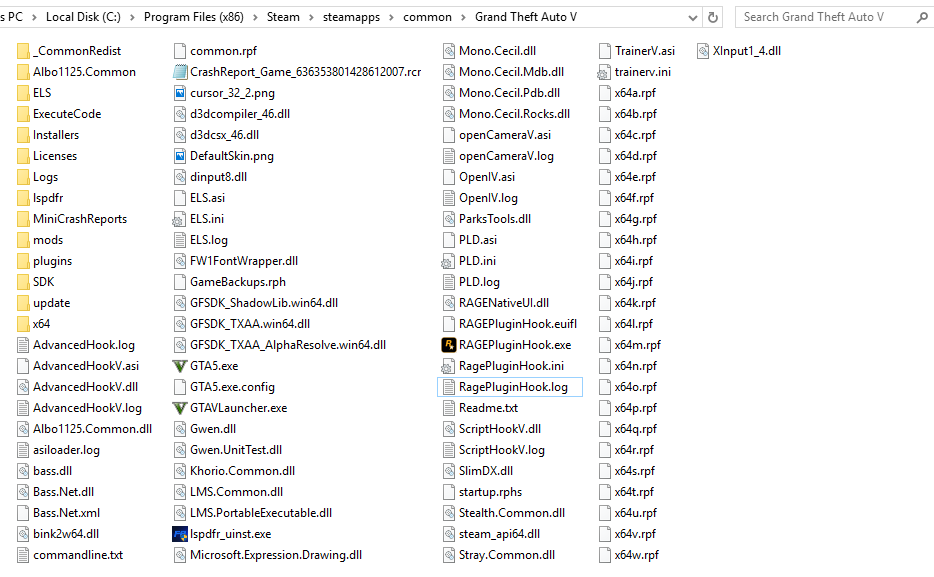
Task: Open the RAGEPluginHook.exe application icon
Action: pyautogui.click(x=449, y=345)
